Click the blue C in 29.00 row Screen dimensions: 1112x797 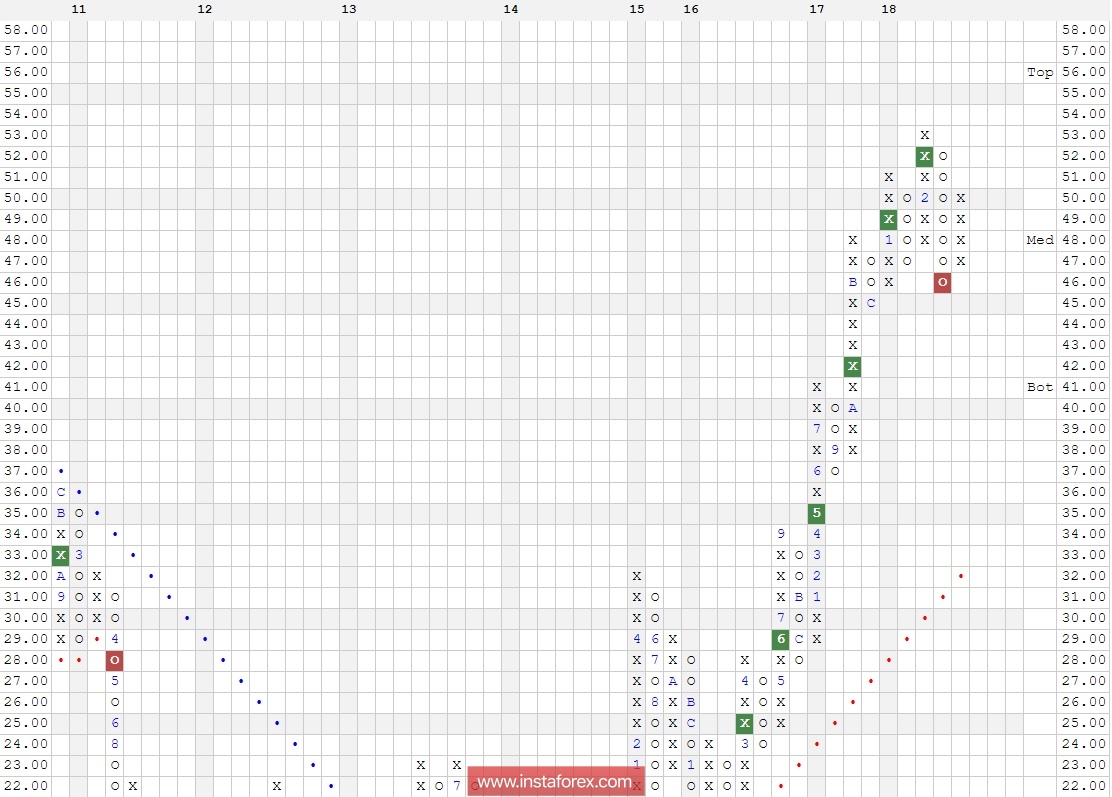coord(799,640)
